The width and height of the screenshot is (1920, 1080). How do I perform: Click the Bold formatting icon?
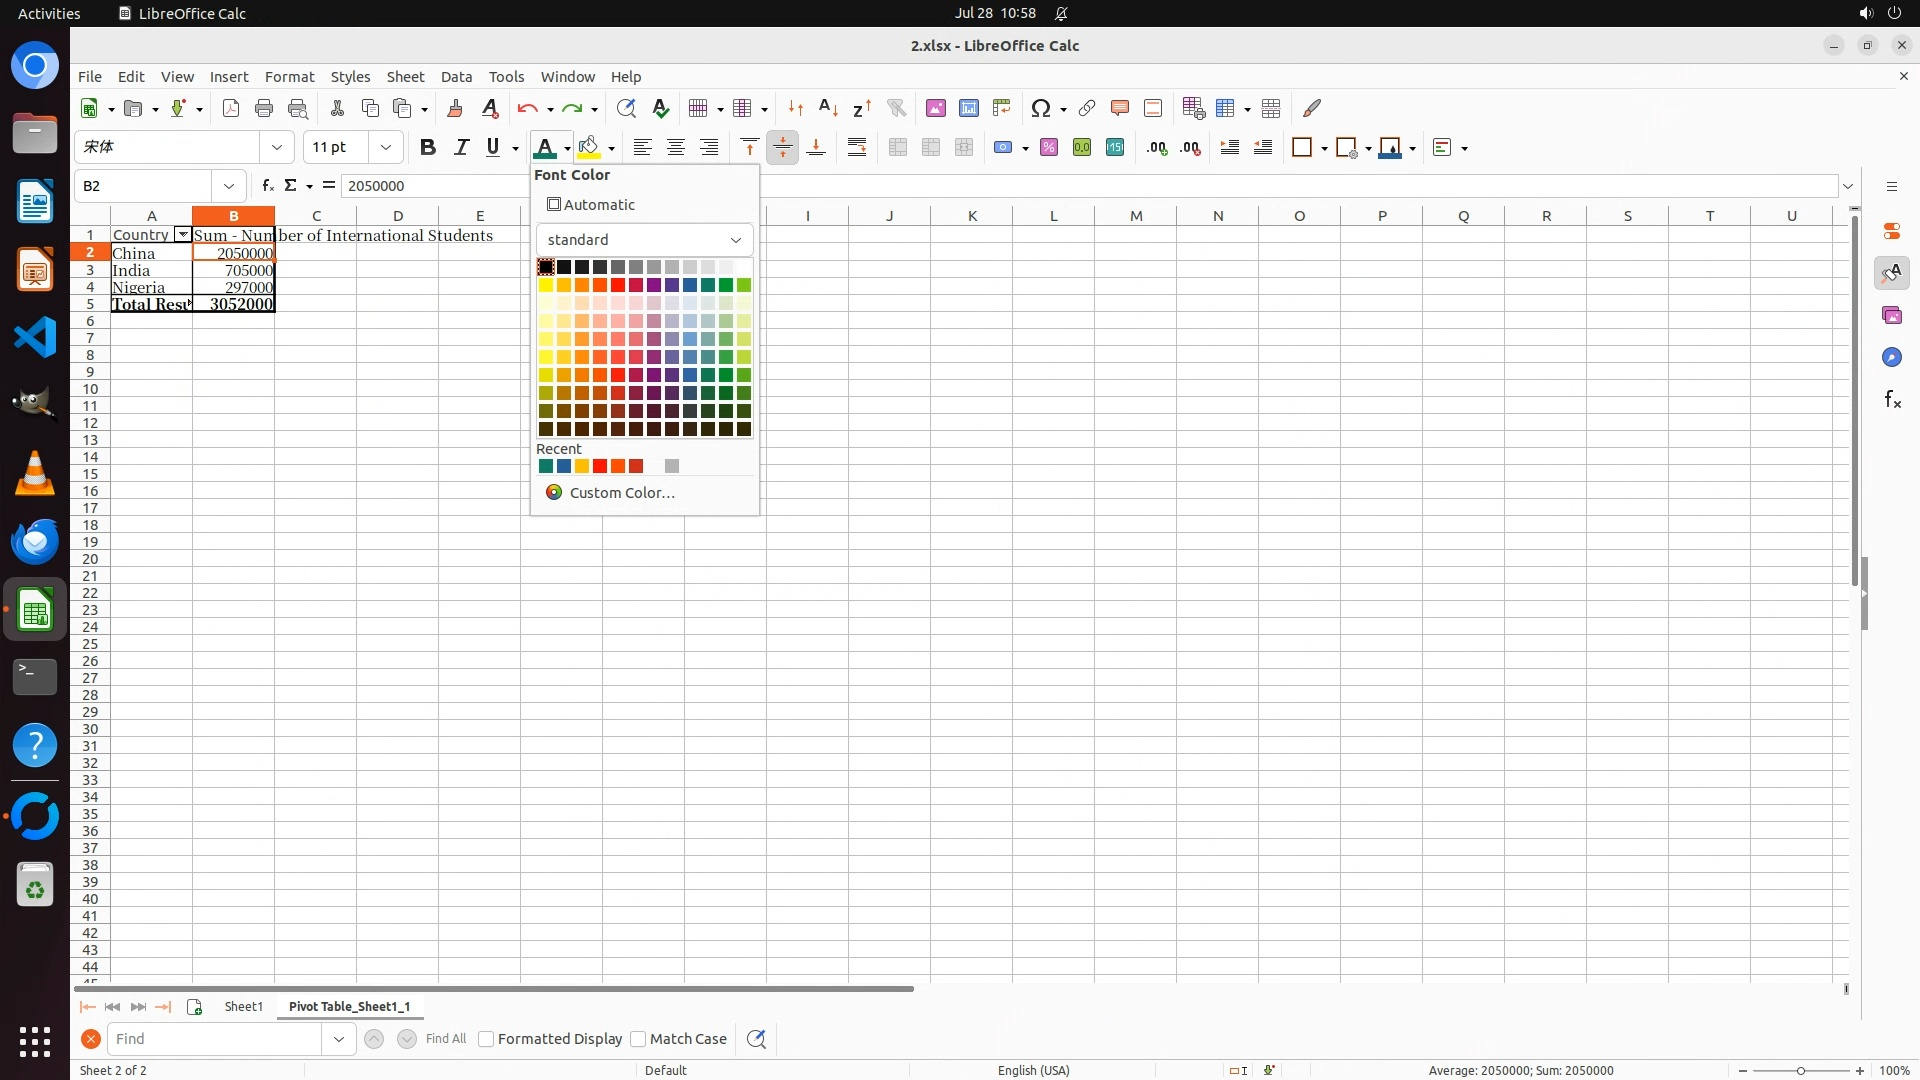pos(428,148)
